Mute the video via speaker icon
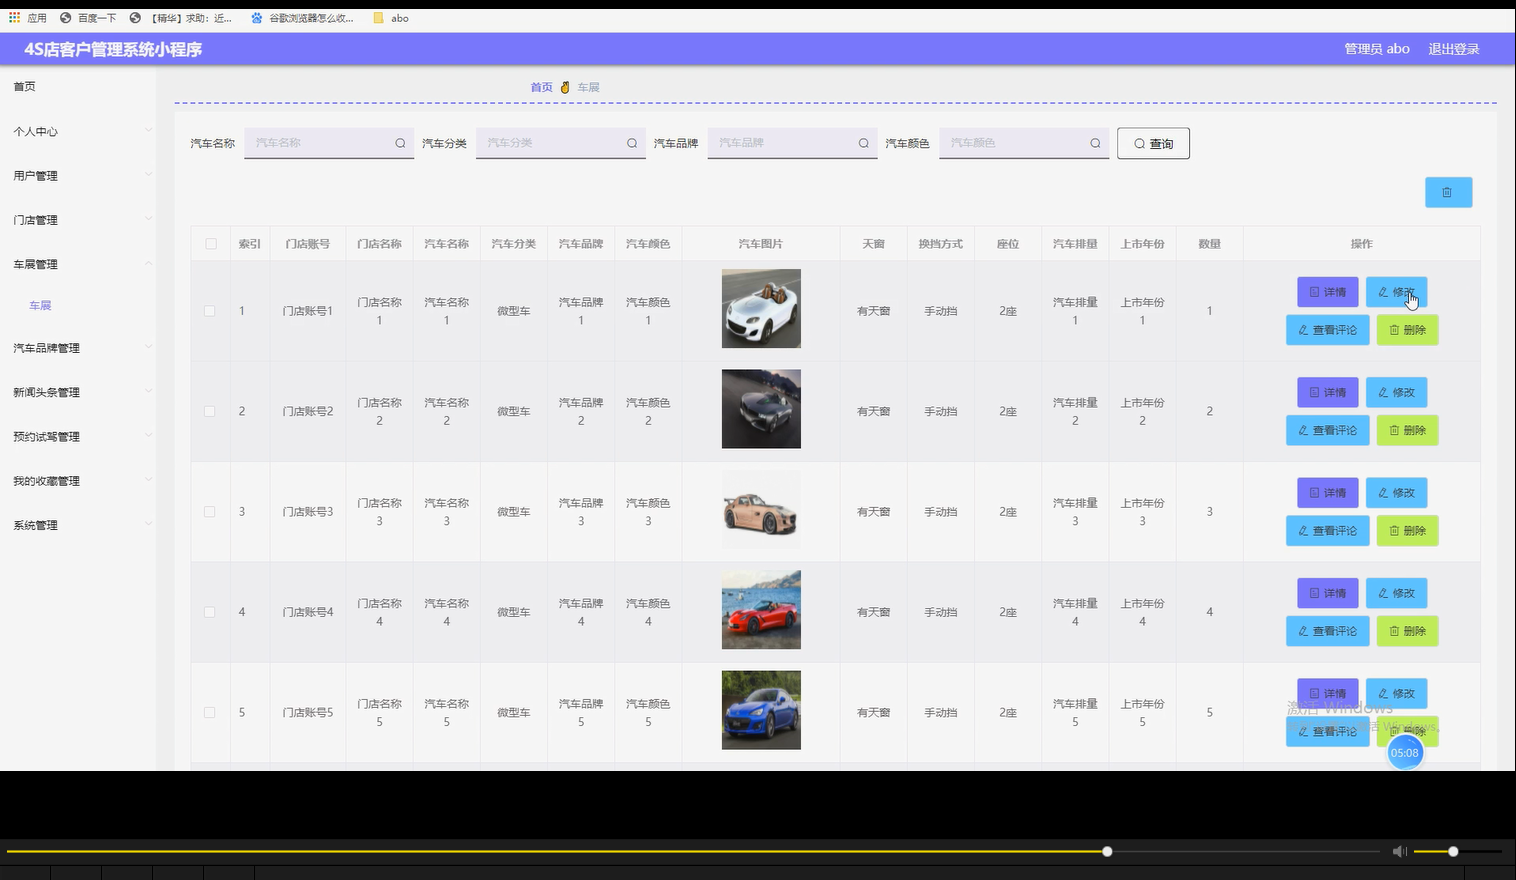Viewport: 1516px width, 880px height. click(x=1399, y=851)
